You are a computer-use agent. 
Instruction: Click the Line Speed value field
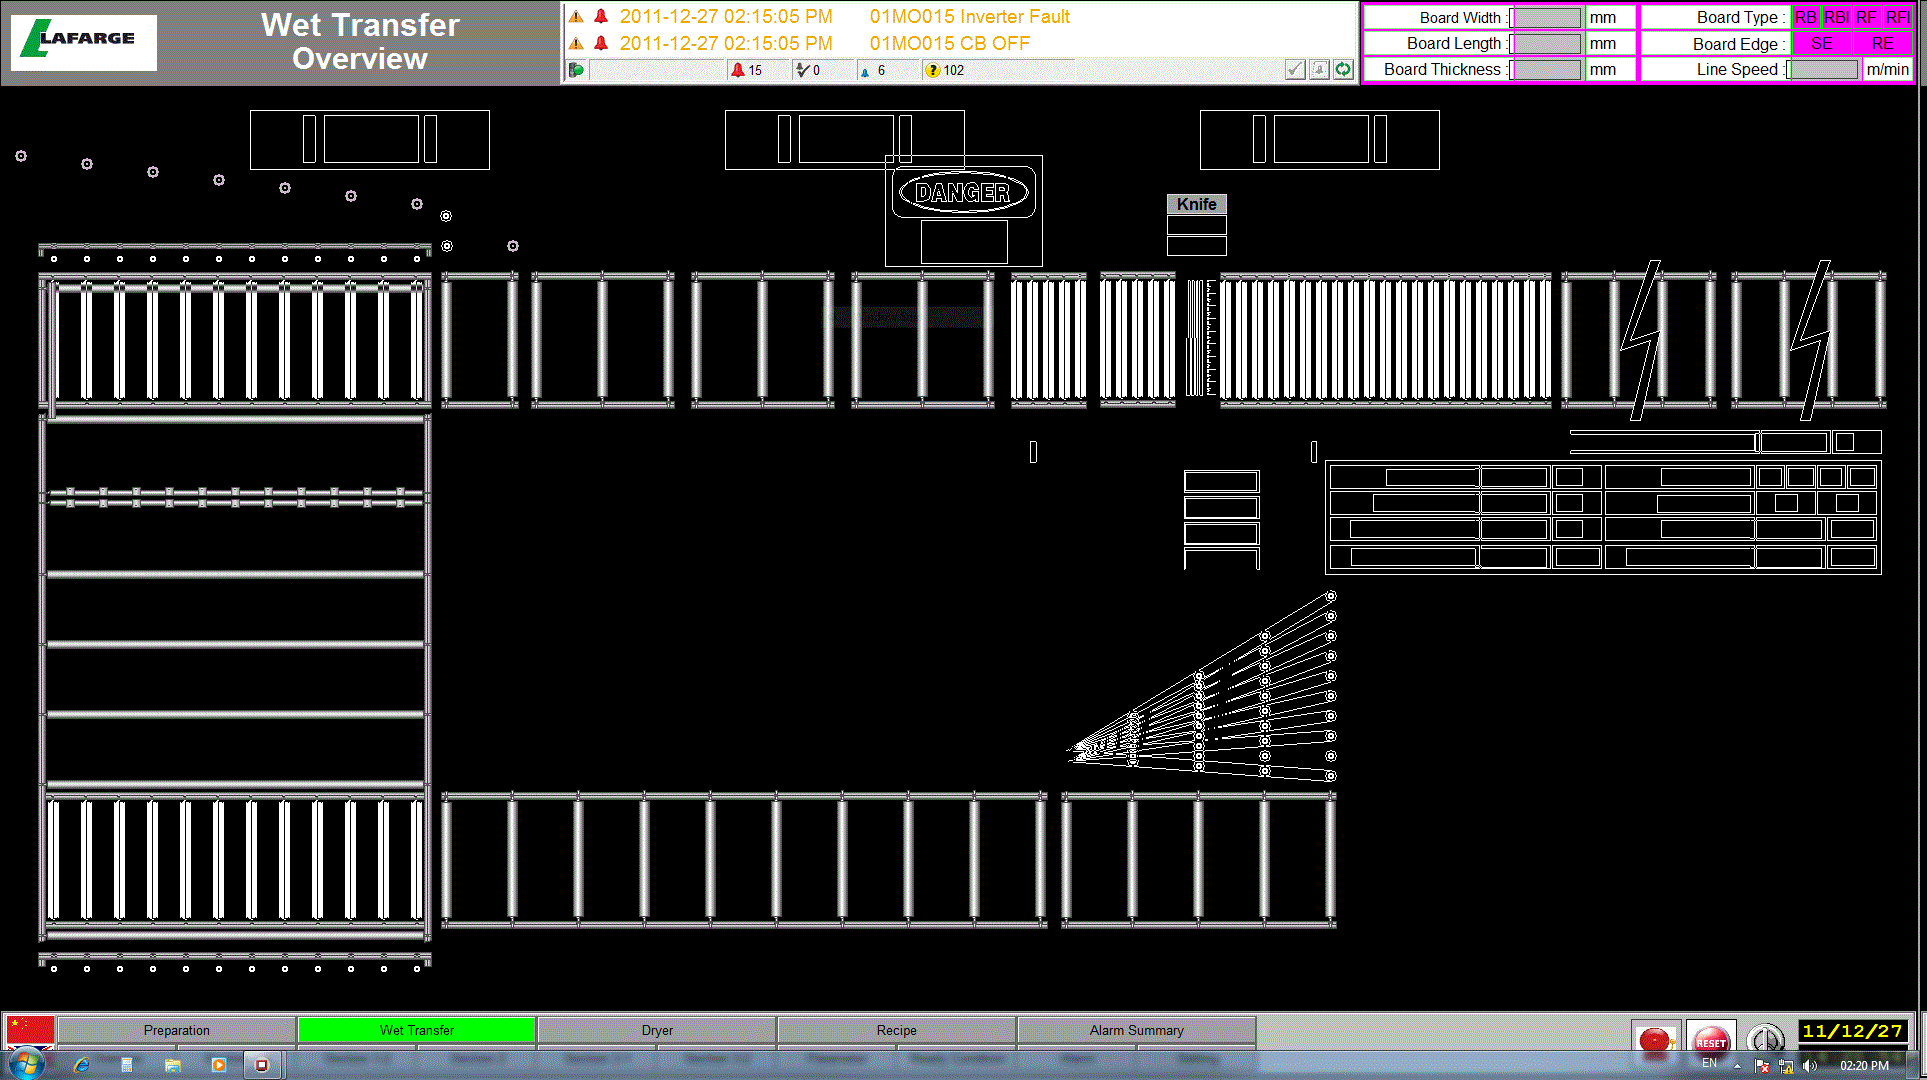(1823, 69)
